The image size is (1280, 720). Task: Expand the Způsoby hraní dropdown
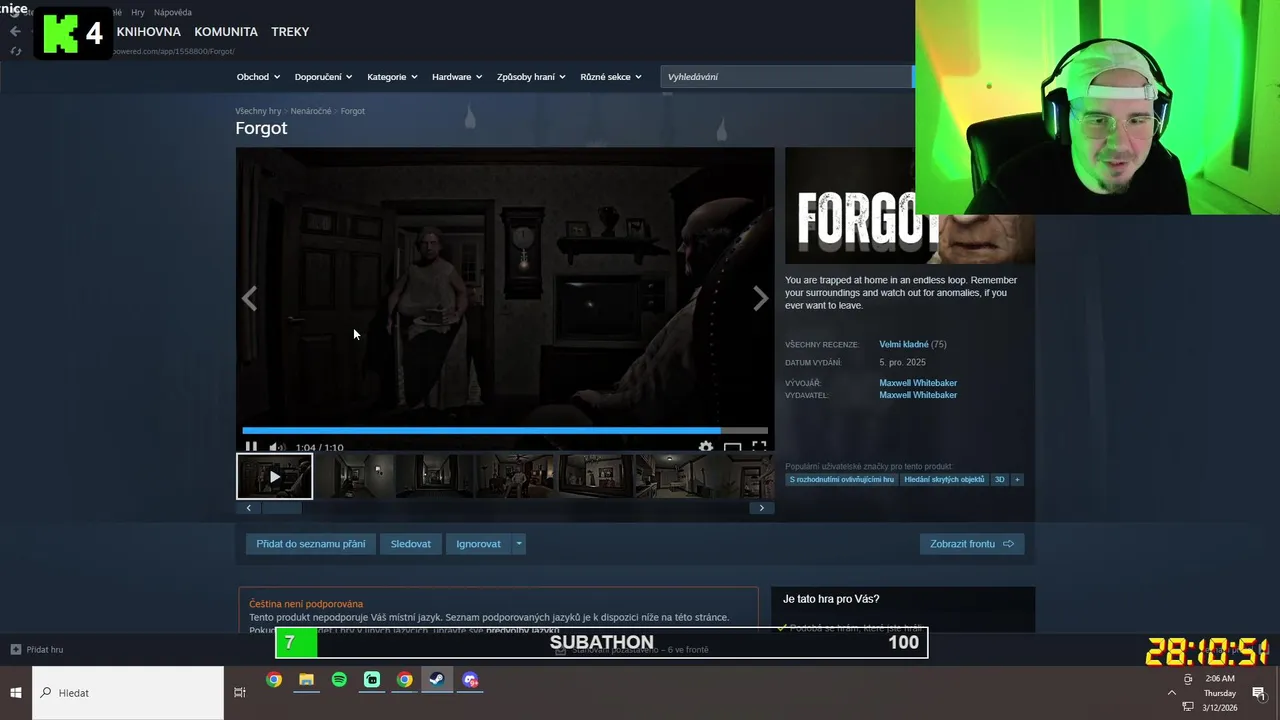(531, 77)
